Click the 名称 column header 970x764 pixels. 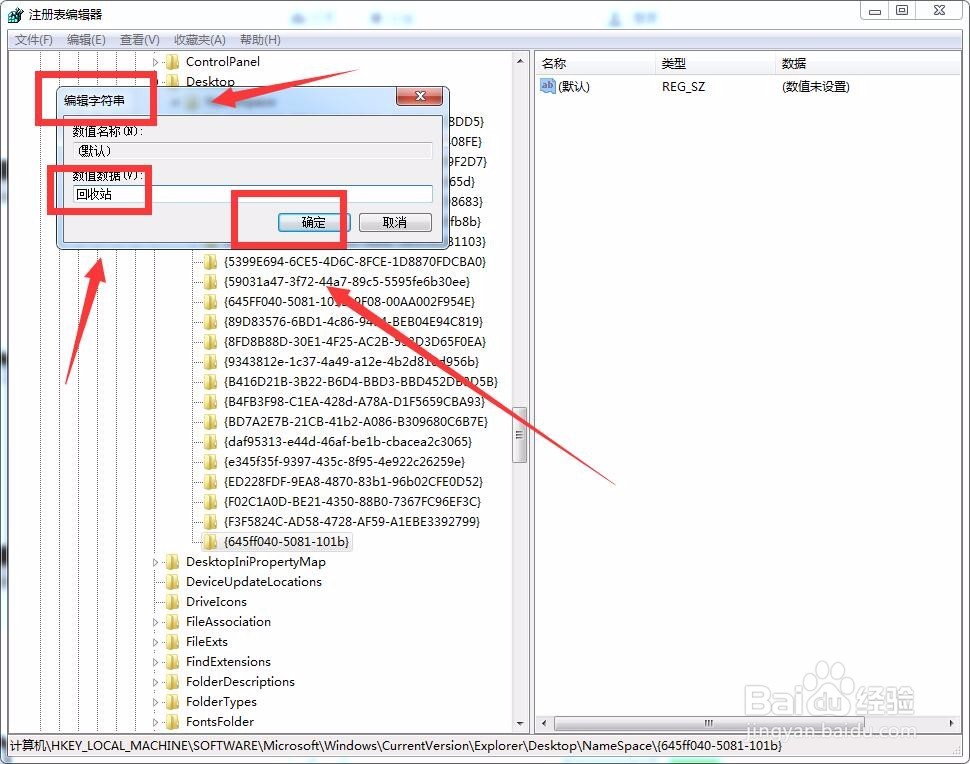click(594, 63)
